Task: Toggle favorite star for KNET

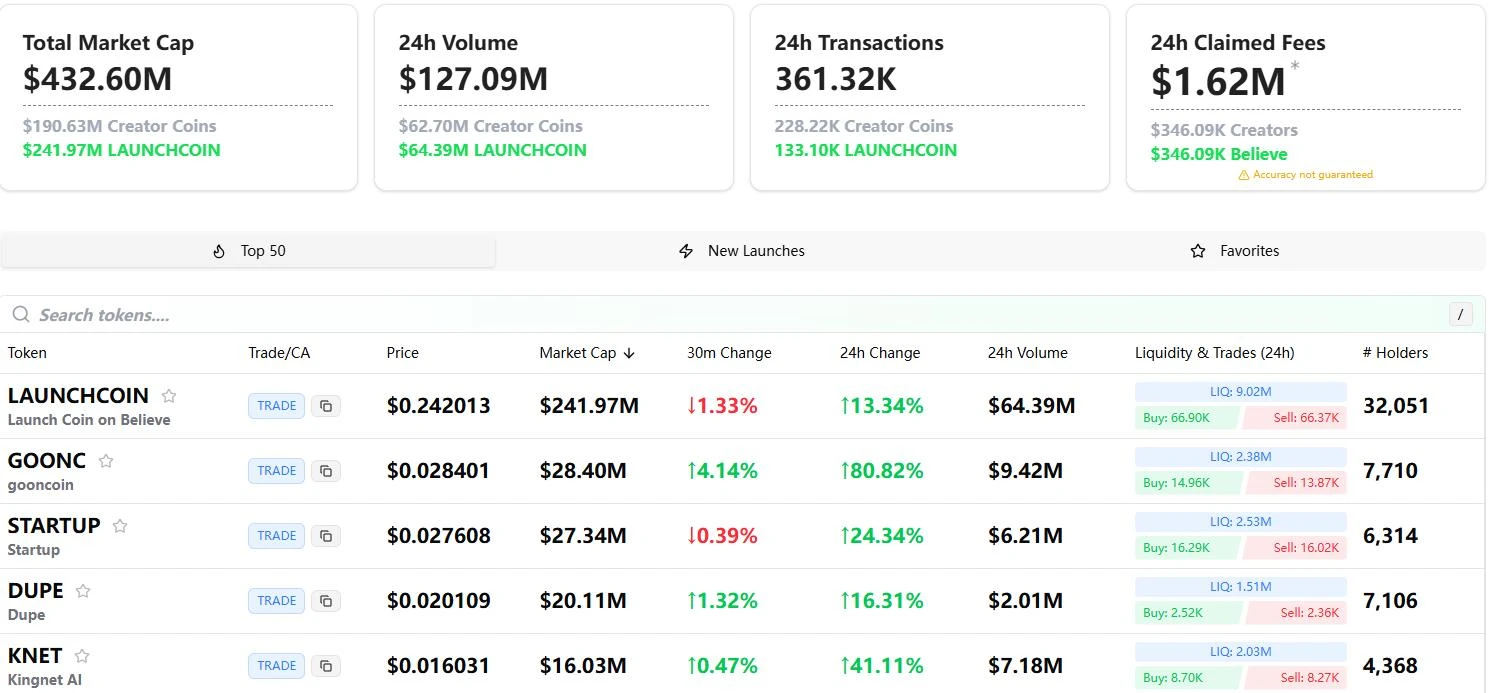Action: [82, 656]
